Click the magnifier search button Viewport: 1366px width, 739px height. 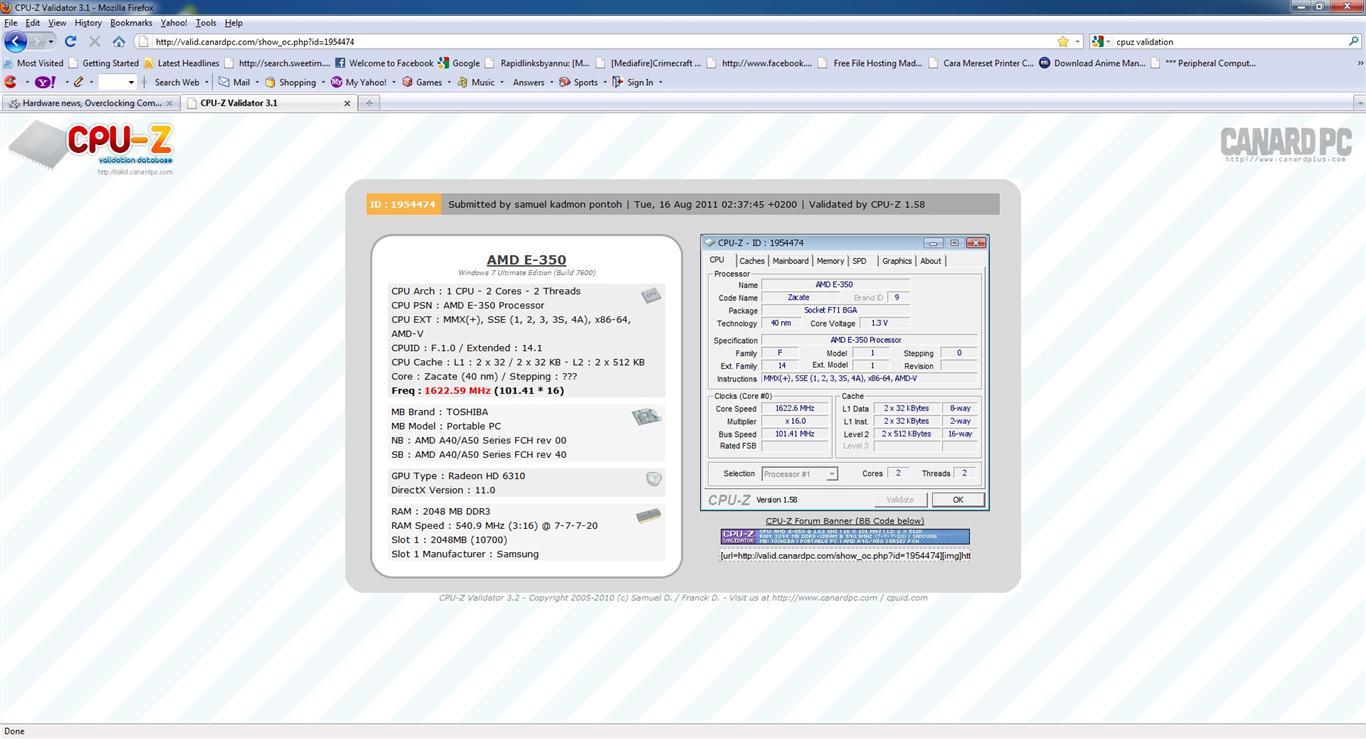[x=1354, y=42]
